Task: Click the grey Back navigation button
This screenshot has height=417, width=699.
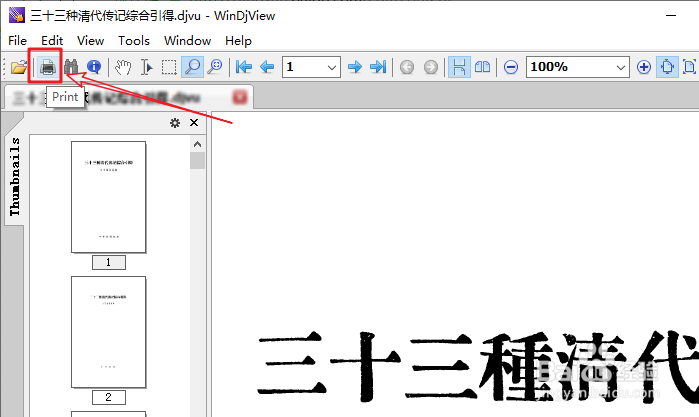Action: [407, 67]
